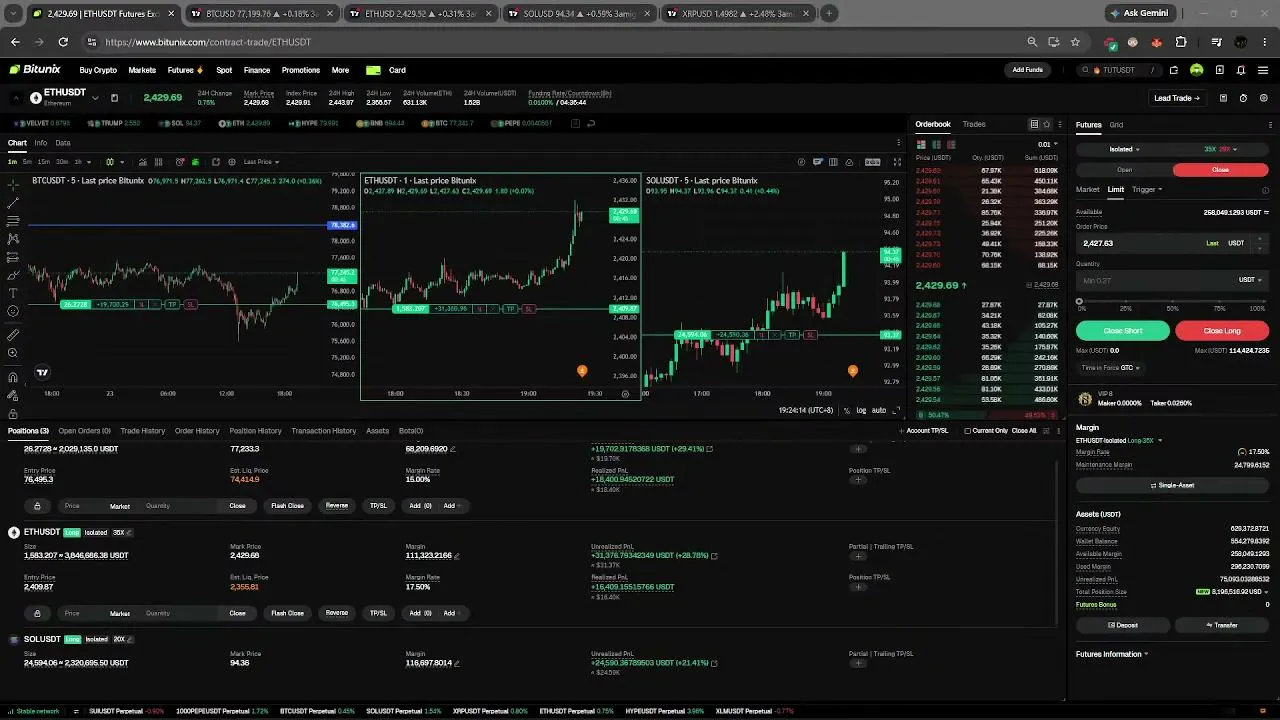Click the Transfer button in Assets
Image resolution: width=1280 pixels, height=720 pixels.
point(1222,625)
